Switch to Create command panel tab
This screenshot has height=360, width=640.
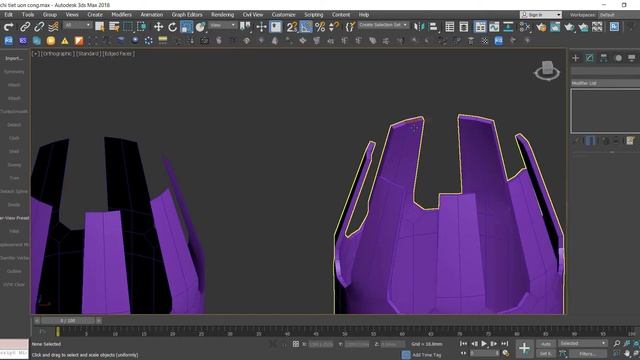tap(576, 58)
